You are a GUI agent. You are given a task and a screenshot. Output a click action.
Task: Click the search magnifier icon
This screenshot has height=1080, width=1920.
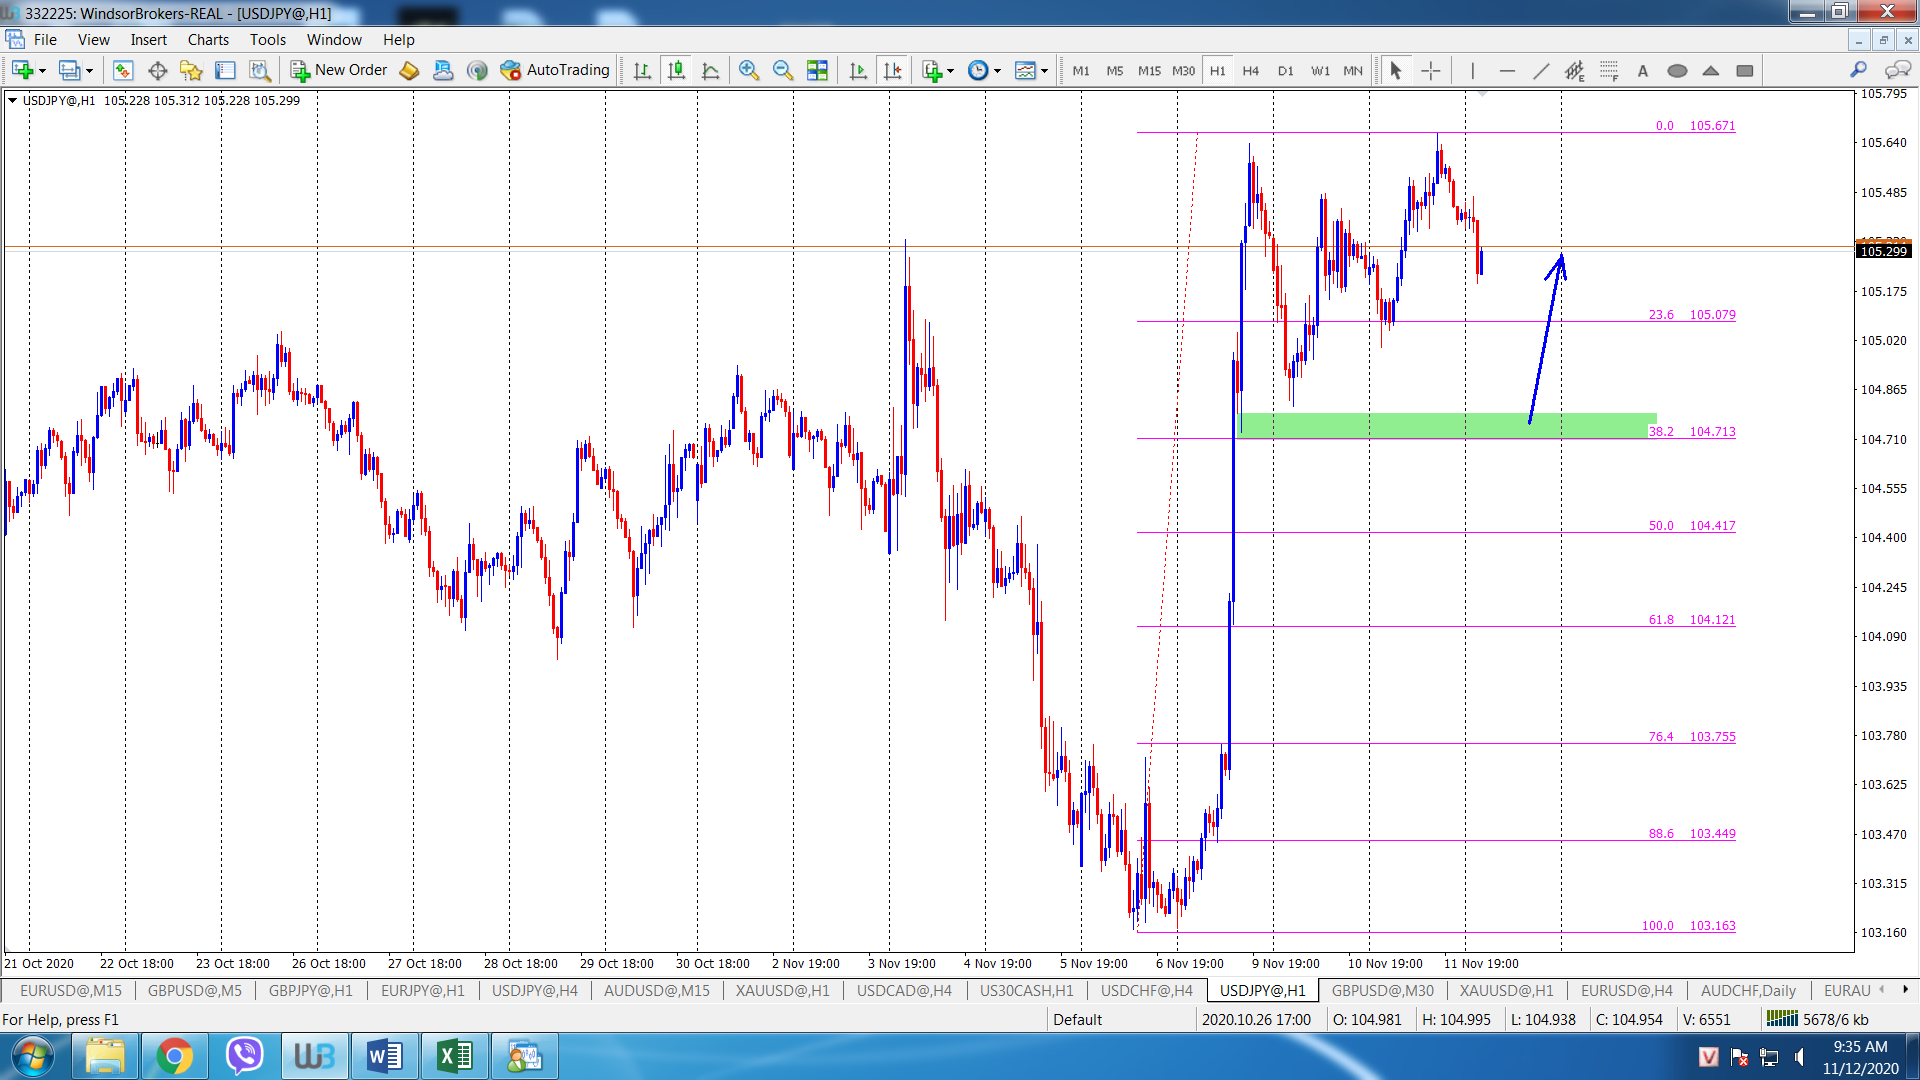[1858, 70]
